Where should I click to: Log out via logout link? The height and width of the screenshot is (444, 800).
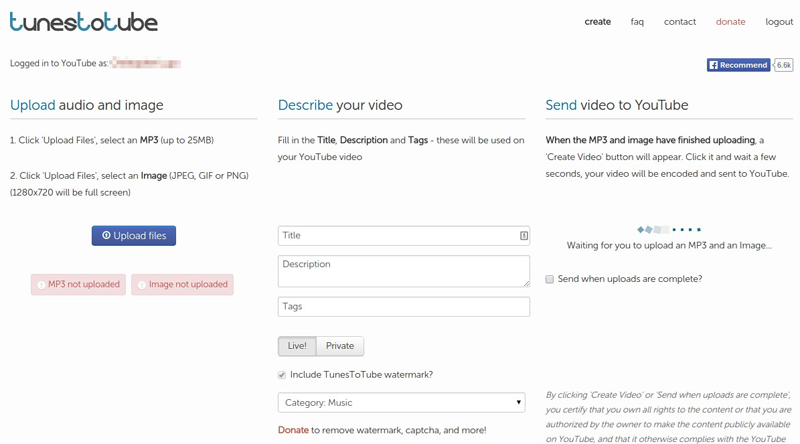coord(779,22)
